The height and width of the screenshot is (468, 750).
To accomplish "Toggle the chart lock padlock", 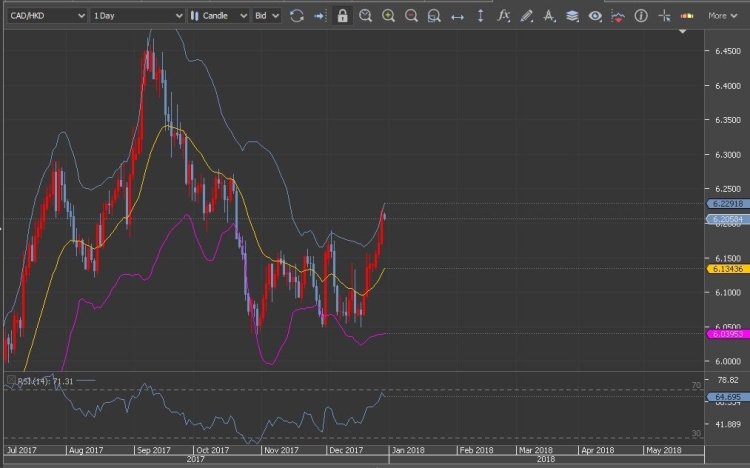I will (x=342, y=16).
